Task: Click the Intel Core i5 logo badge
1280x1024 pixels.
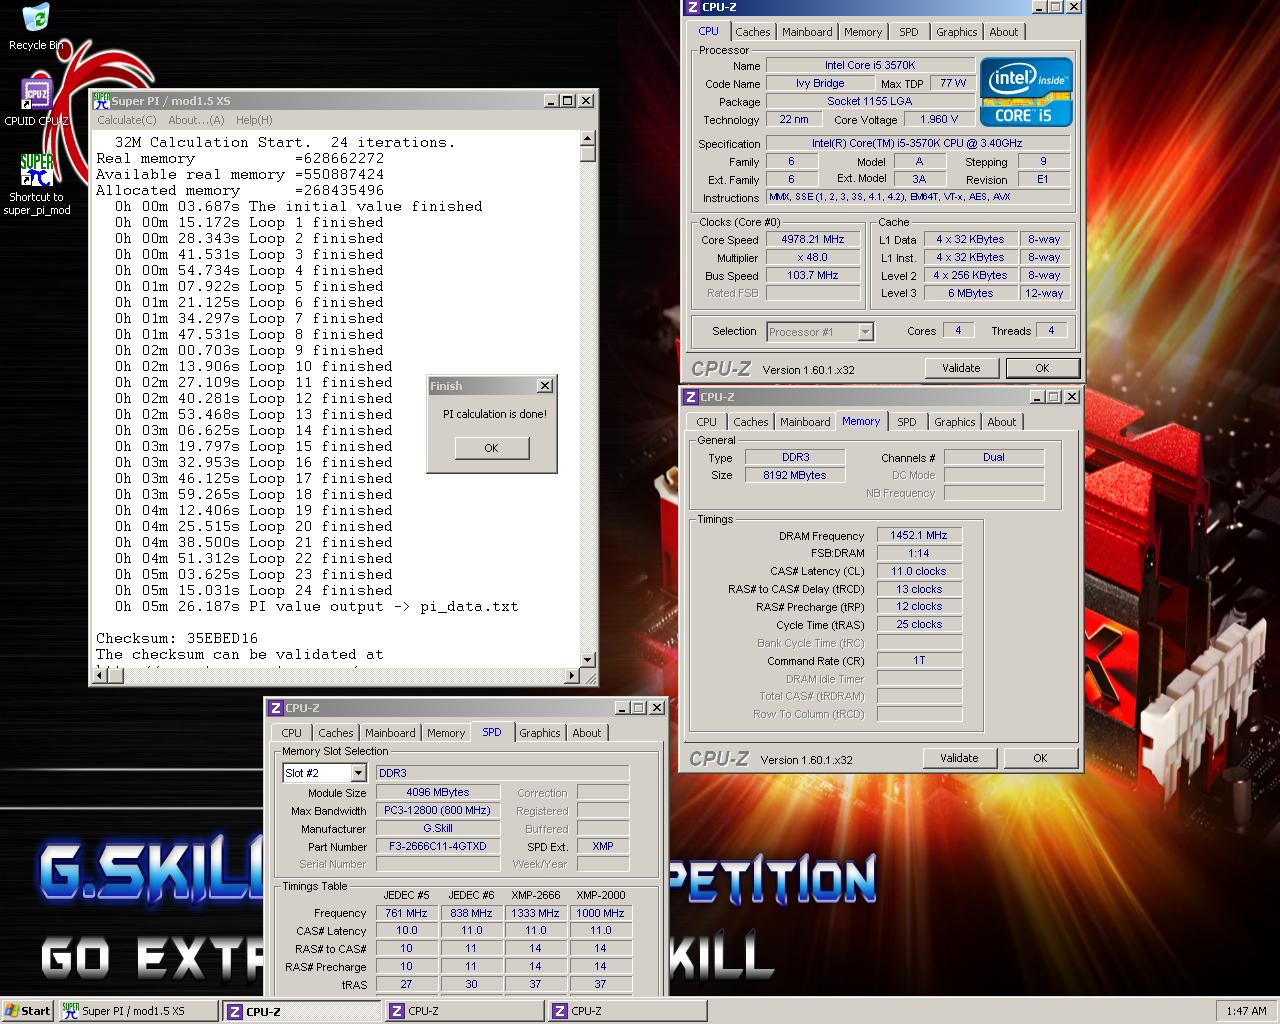Action: (1026, 92)
